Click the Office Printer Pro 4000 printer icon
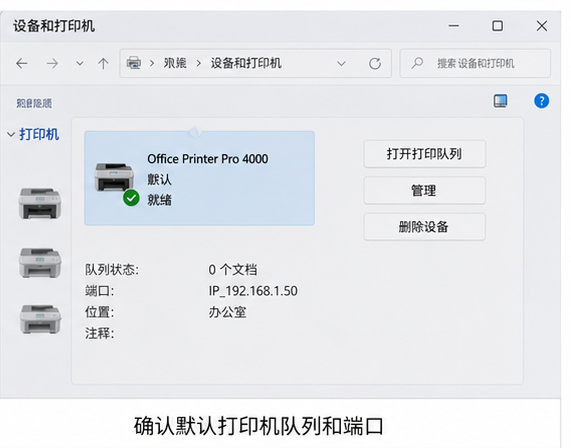Screen dimensions: 571x448 (x=114, y=177)
